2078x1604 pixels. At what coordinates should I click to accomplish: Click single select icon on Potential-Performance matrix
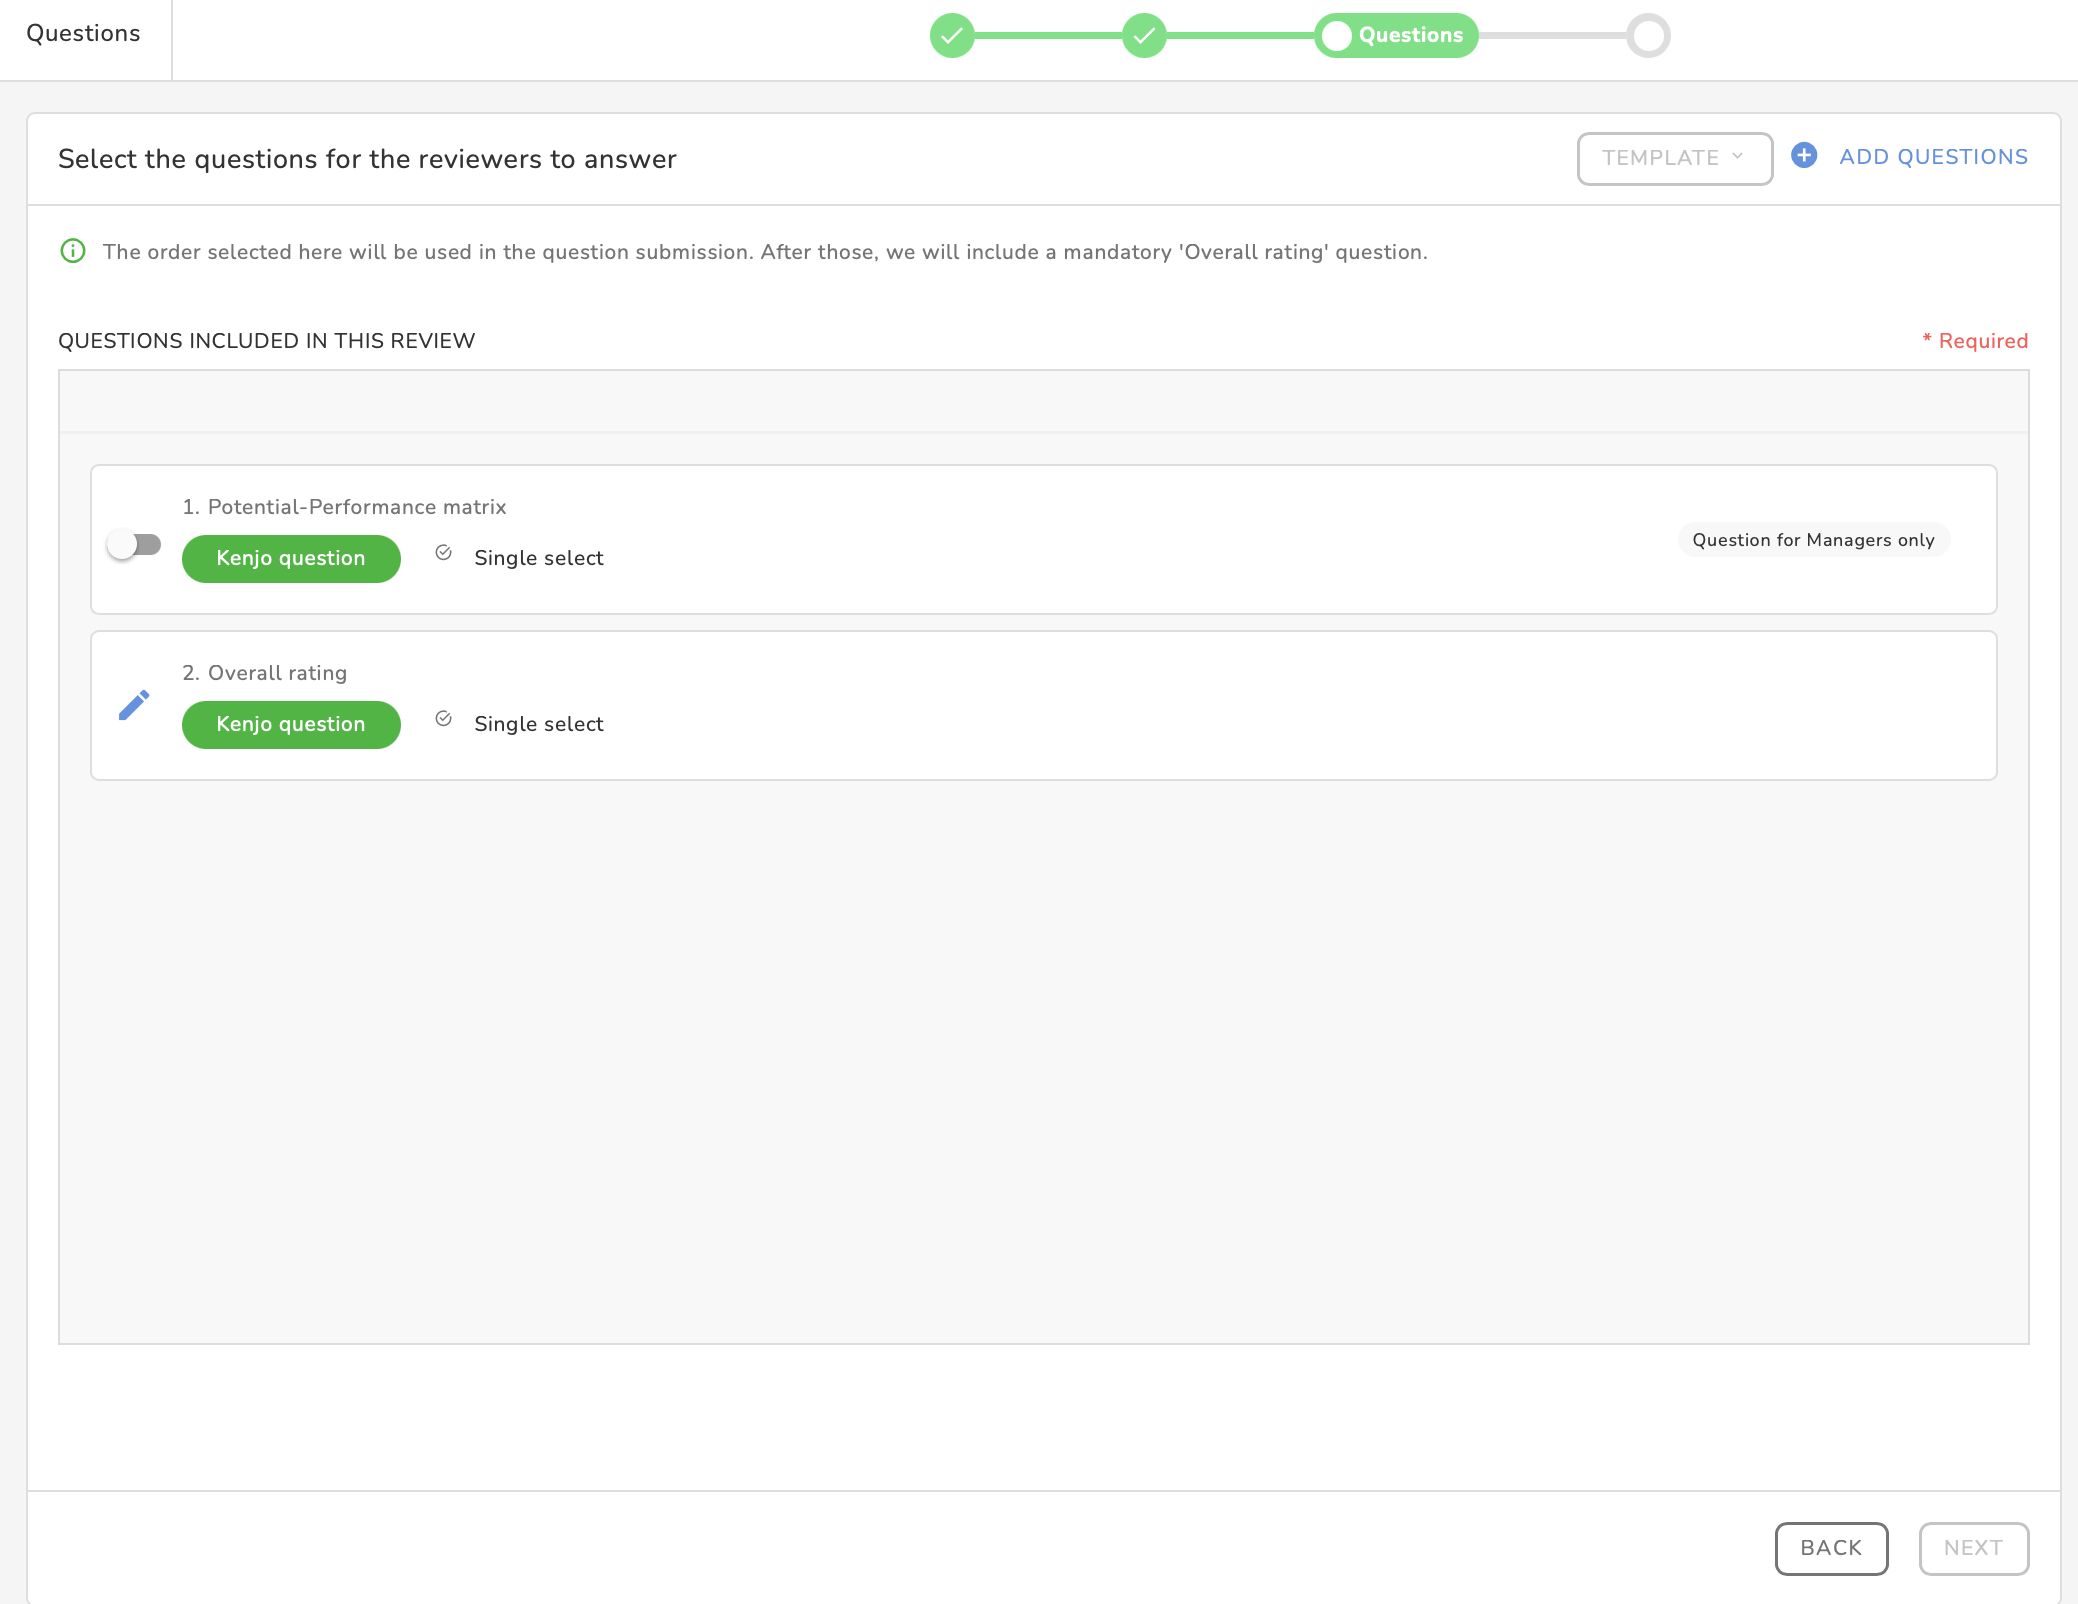444,553
